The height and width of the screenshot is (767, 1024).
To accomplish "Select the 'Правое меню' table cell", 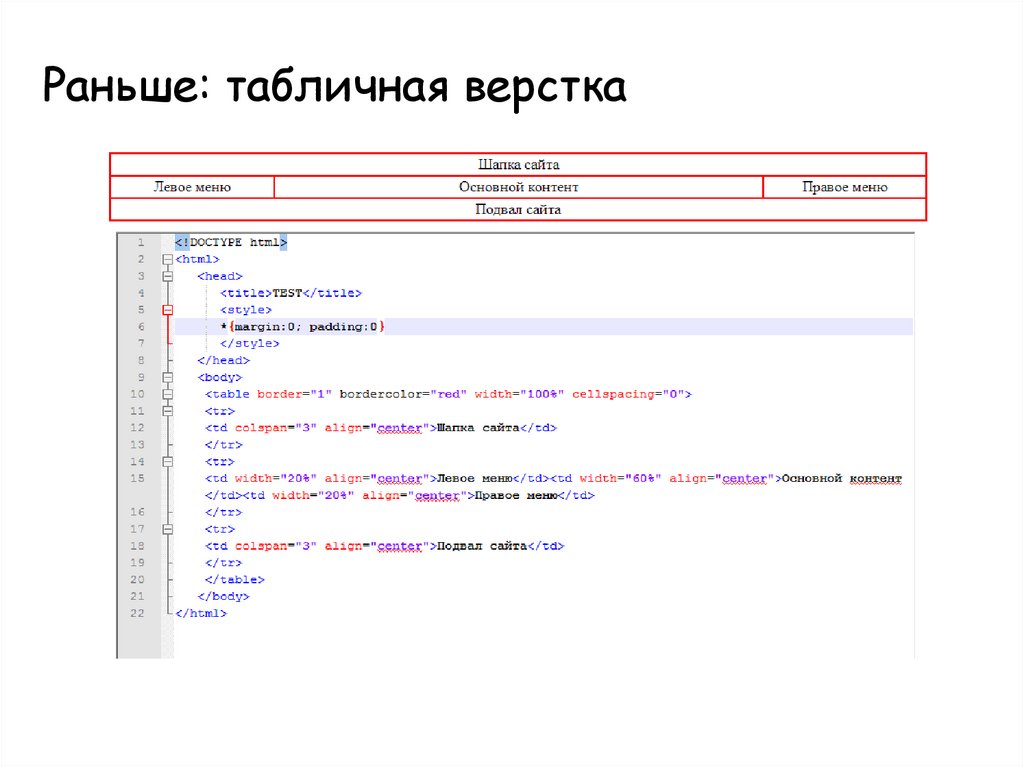I will [x=844, y=187].
